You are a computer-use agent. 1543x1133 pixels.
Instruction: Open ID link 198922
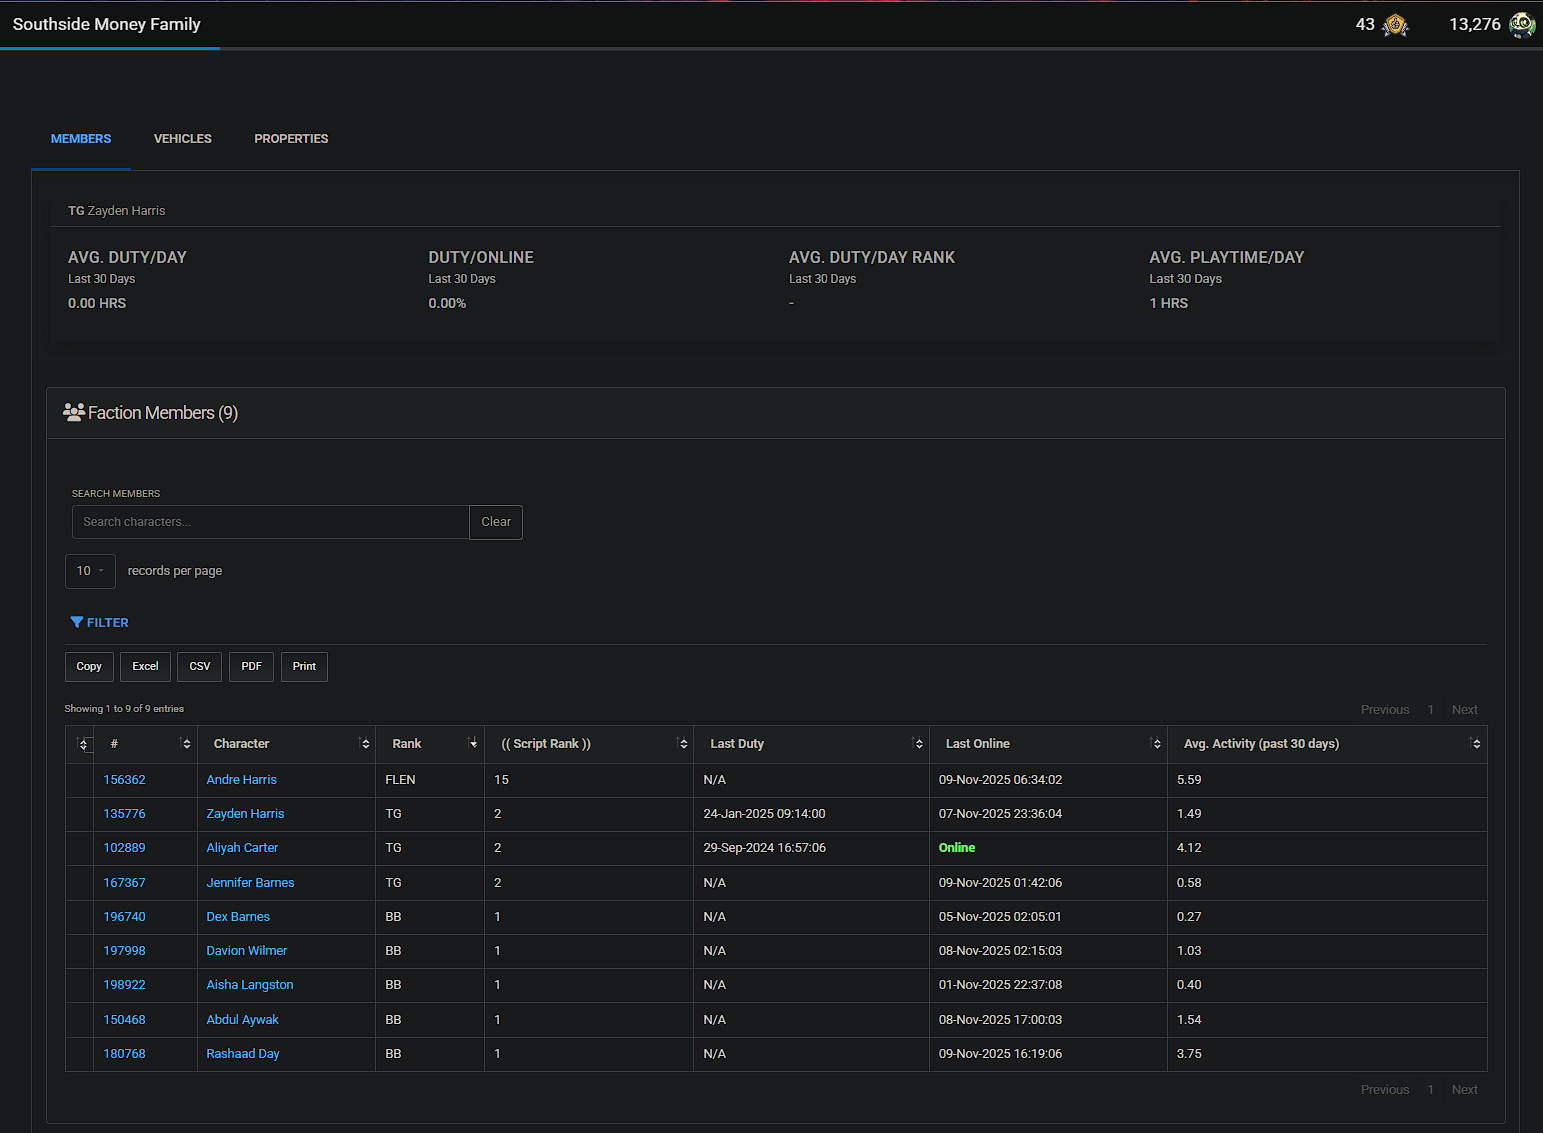click(x=124, y=985)
